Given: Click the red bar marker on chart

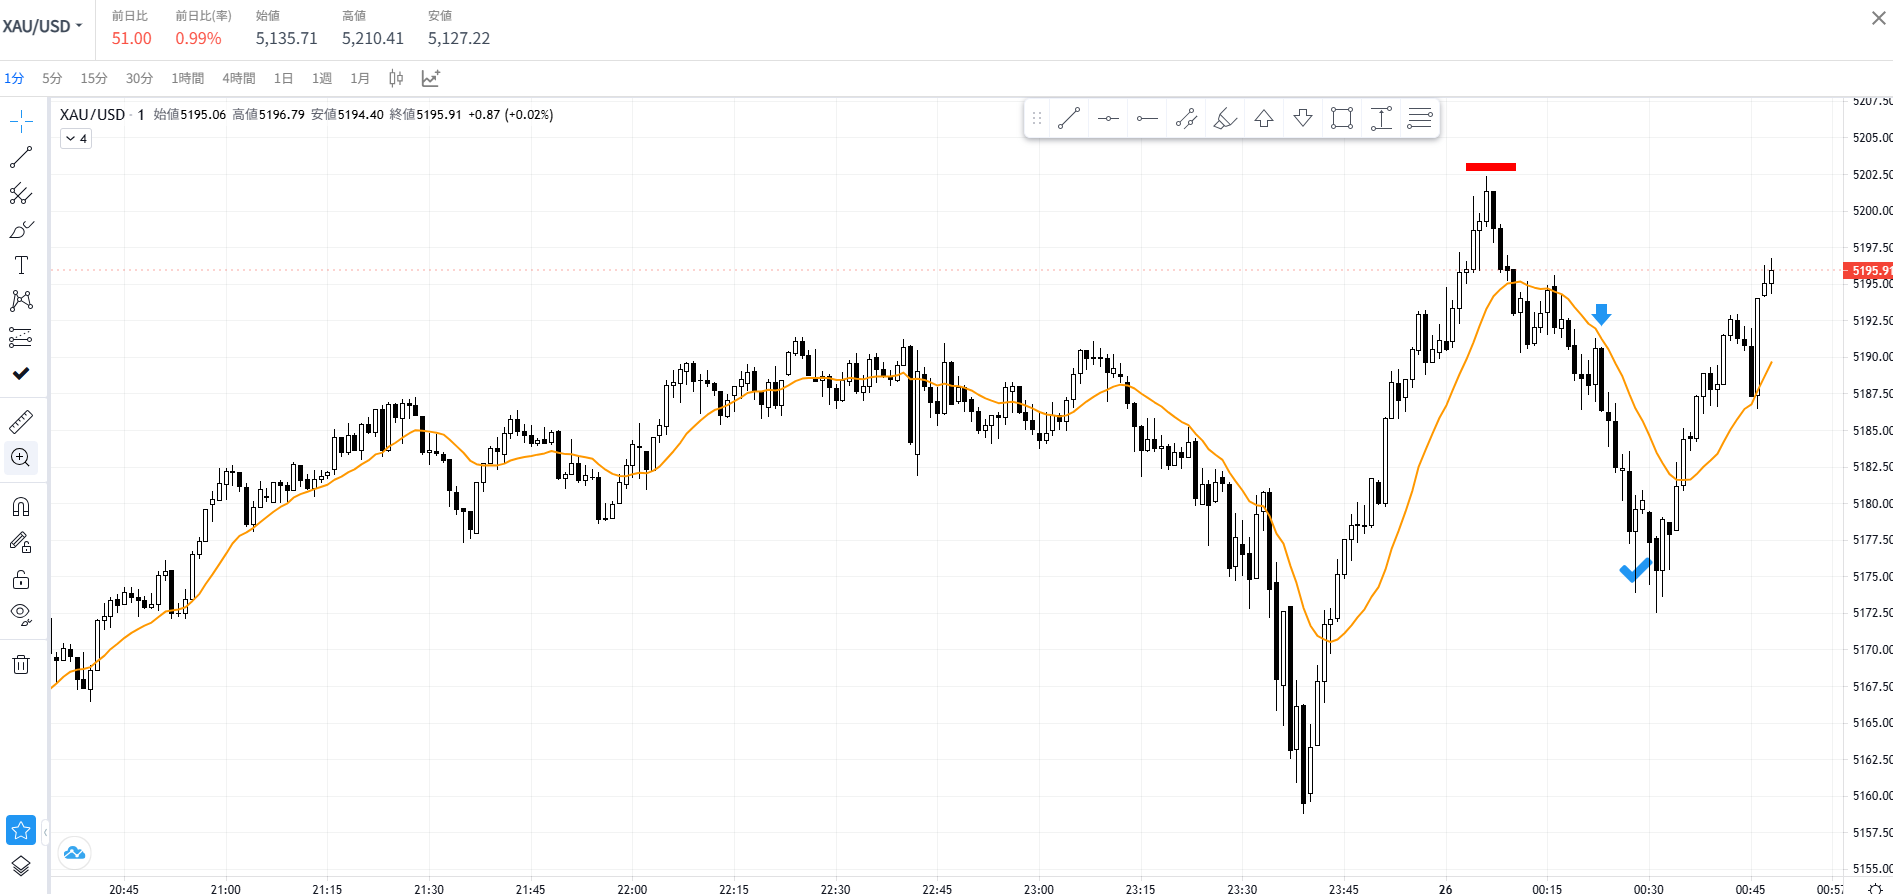Looking at the screenshot, I should pyautogui.click(x=1490, y=167).
